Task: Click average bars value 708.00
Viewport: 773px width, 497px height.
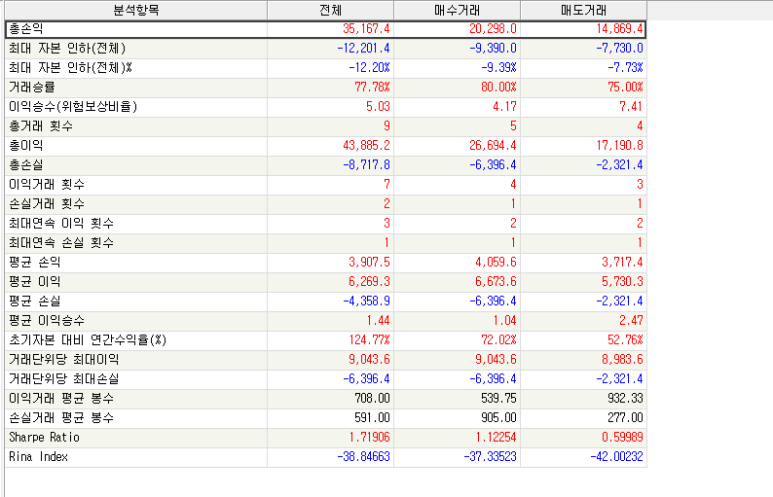Action: (372, 398)
